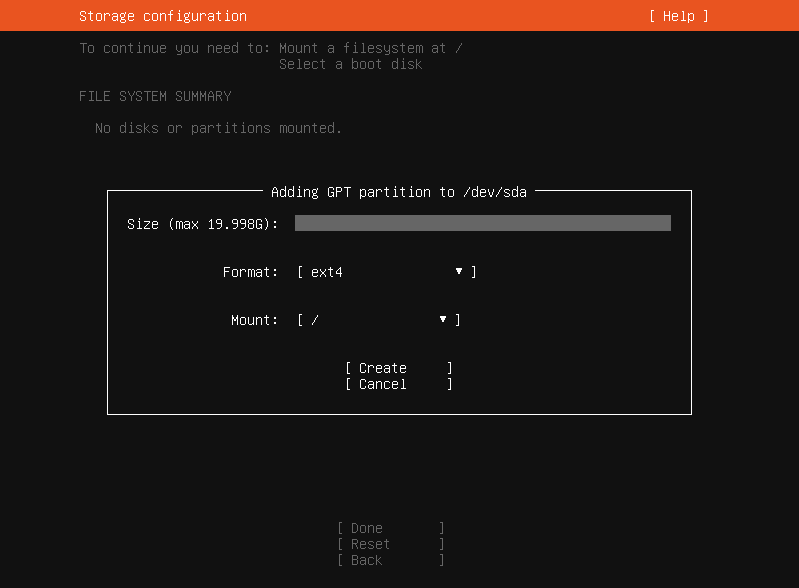Open the Mount dropdown showing /
799x588 pixels.
tap(379, 320)
